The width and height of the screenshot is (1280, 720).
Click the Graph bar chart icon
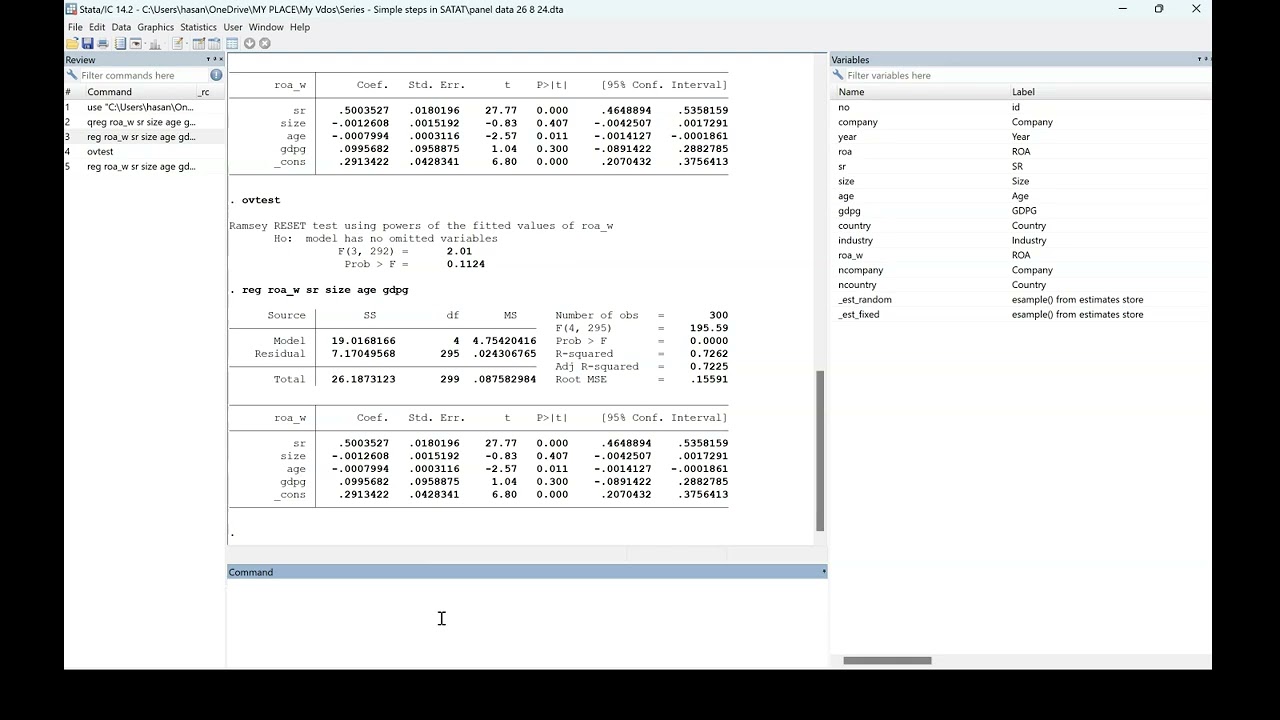(155, 43)
